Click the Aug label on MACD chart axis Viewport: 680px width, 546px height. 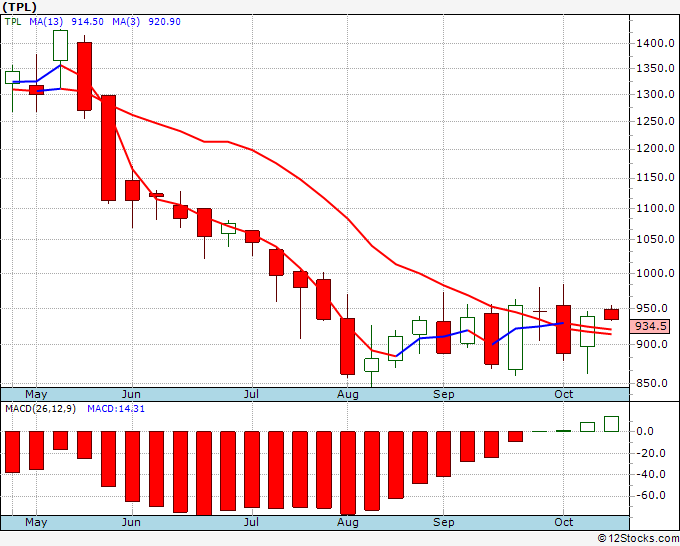coord(348,523)
